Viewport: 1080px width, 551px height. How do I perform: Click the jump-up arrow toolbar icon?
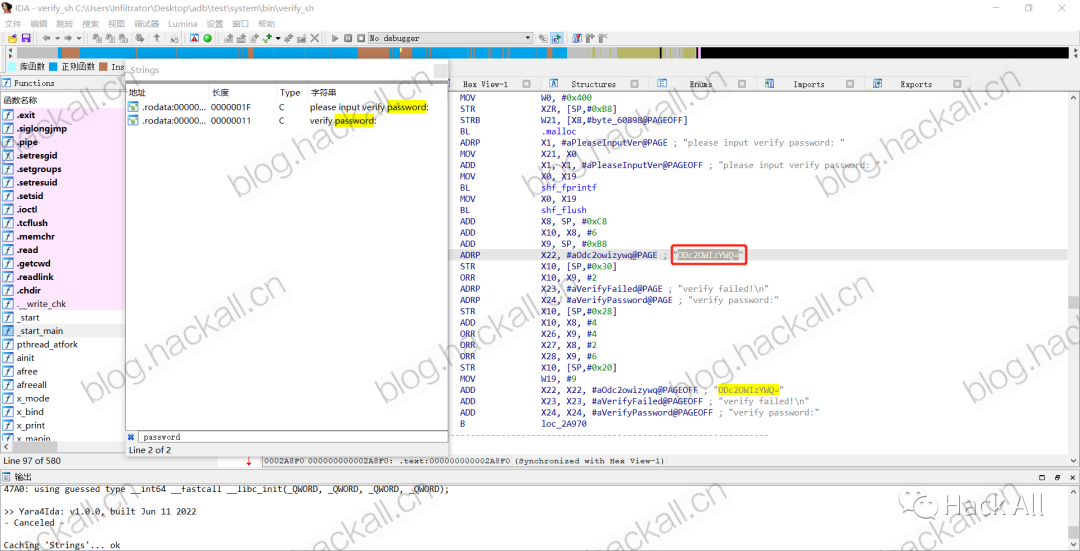coord(156,38)
